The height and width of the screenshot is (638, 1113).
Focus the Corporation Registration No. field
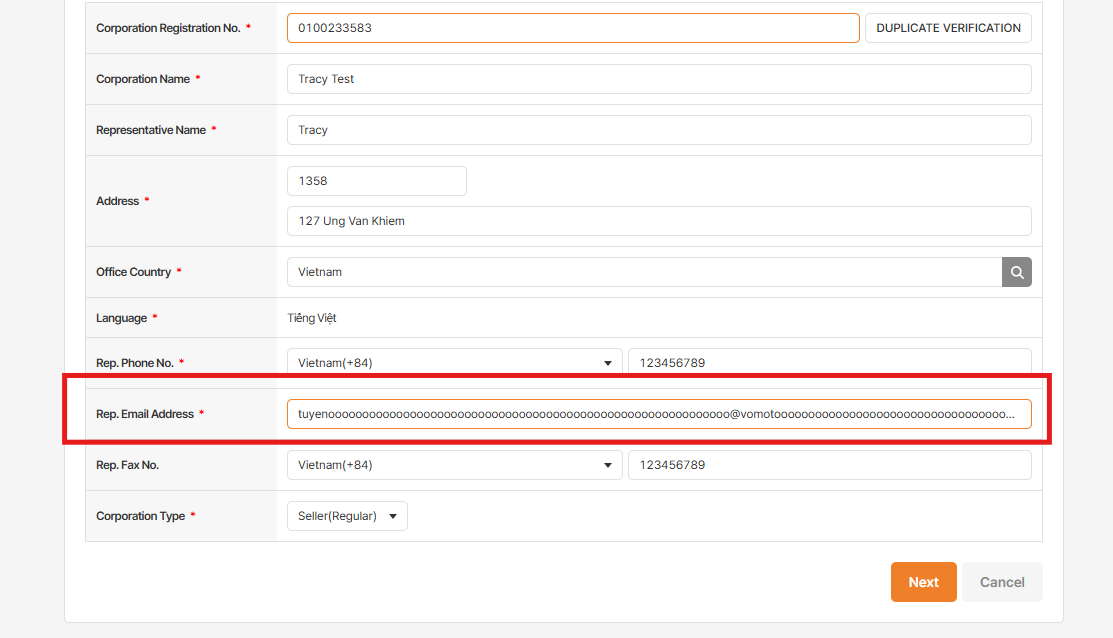(573, 28)
